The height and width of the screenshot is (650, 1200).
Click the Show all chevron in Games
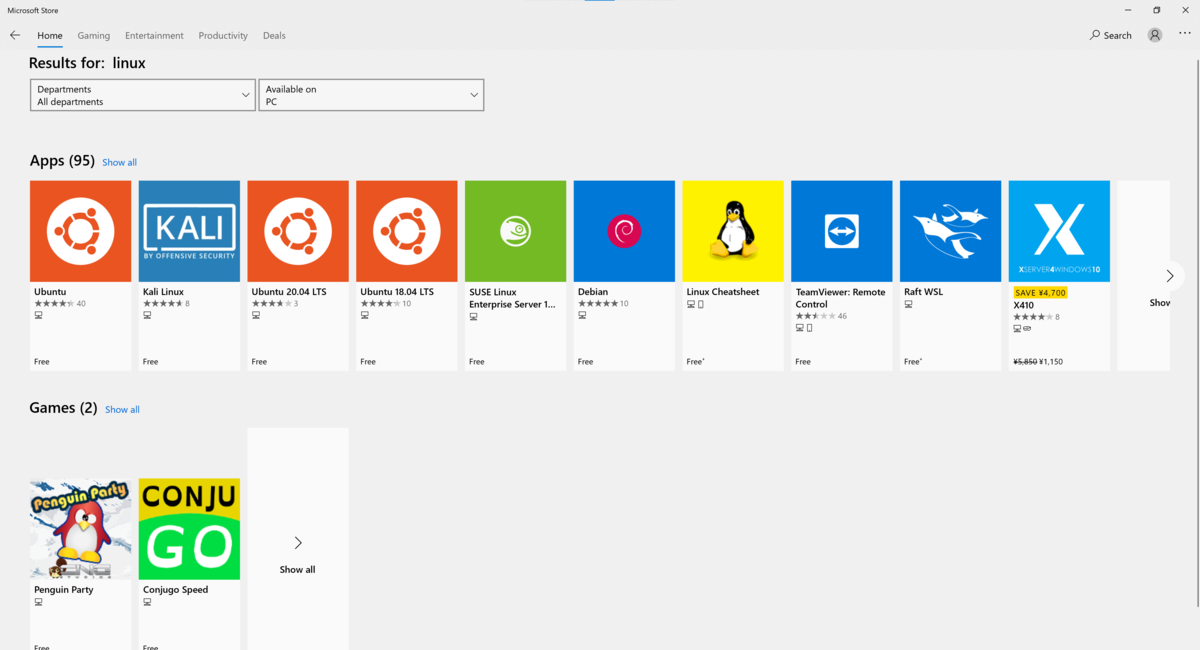(298, 543)
